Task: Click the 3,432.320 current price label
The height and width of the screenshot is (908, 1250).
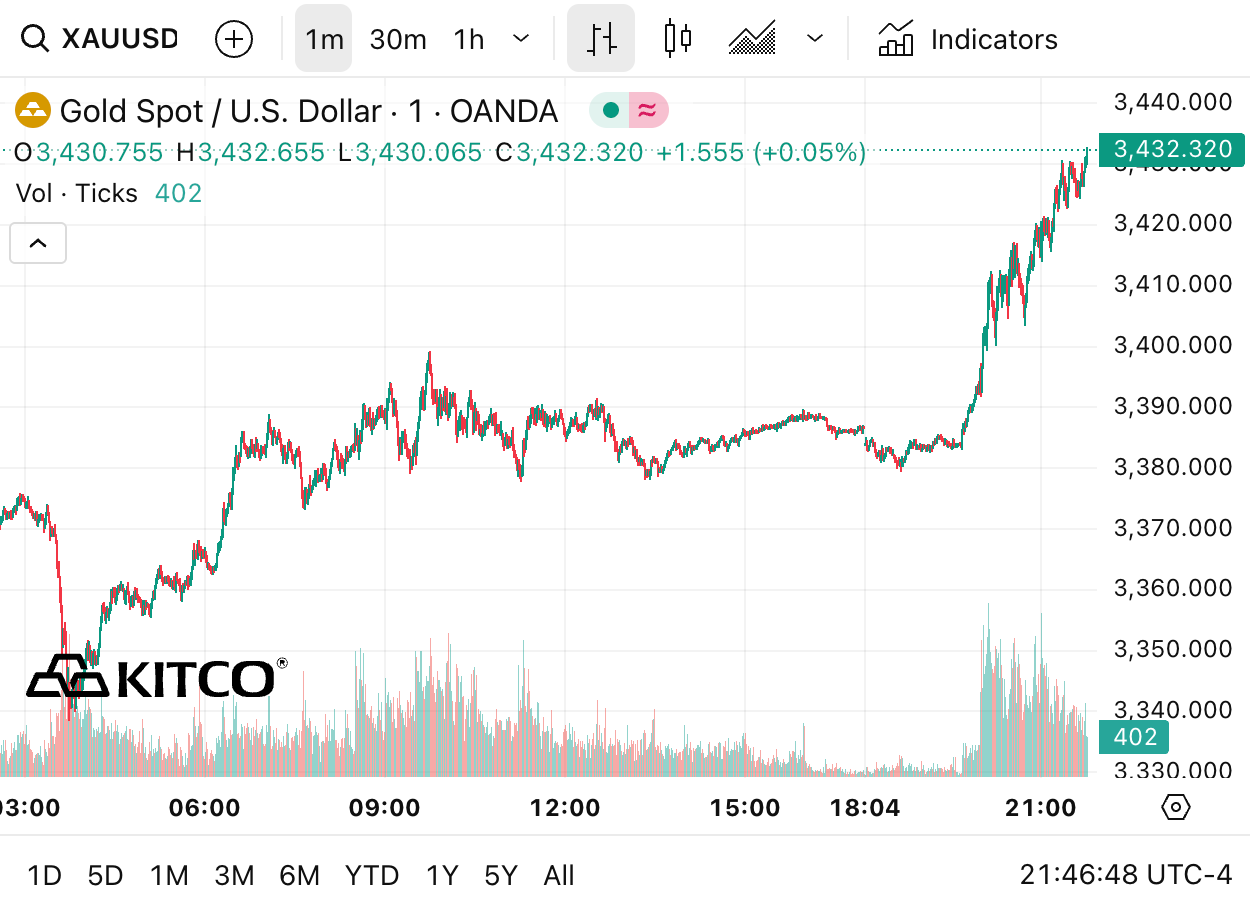Action: (x=1172, y=150)
